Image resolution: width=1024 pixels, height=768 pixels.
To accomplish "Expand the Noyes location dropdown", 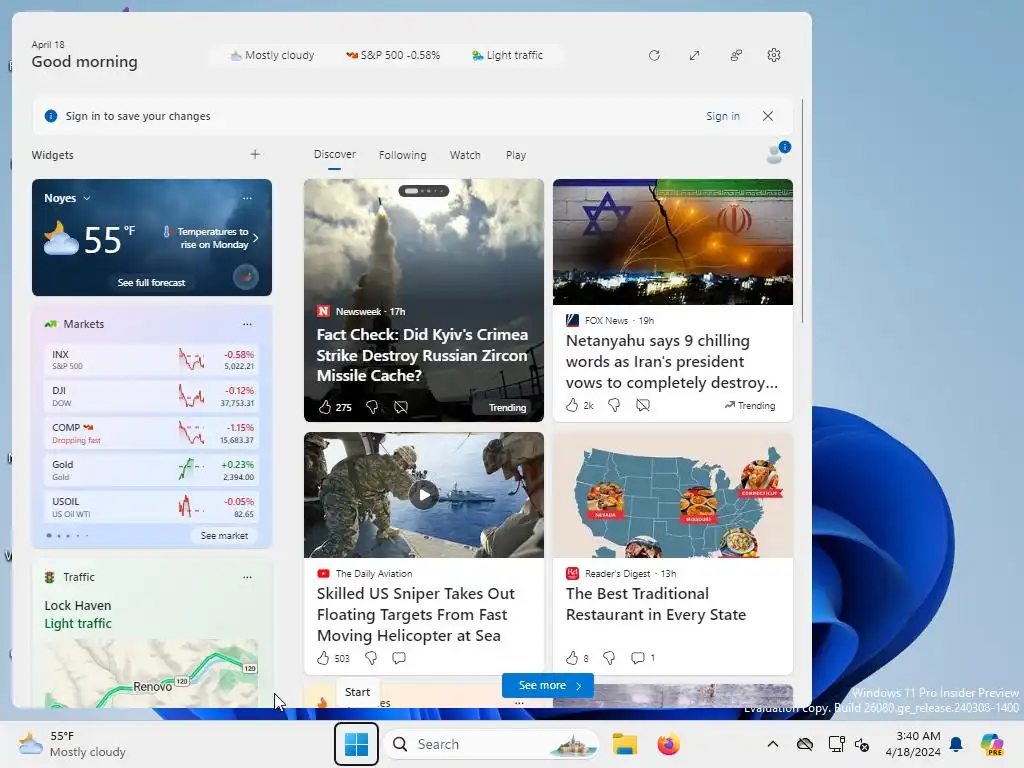I will pyautogui.click(x=87, y=198).
